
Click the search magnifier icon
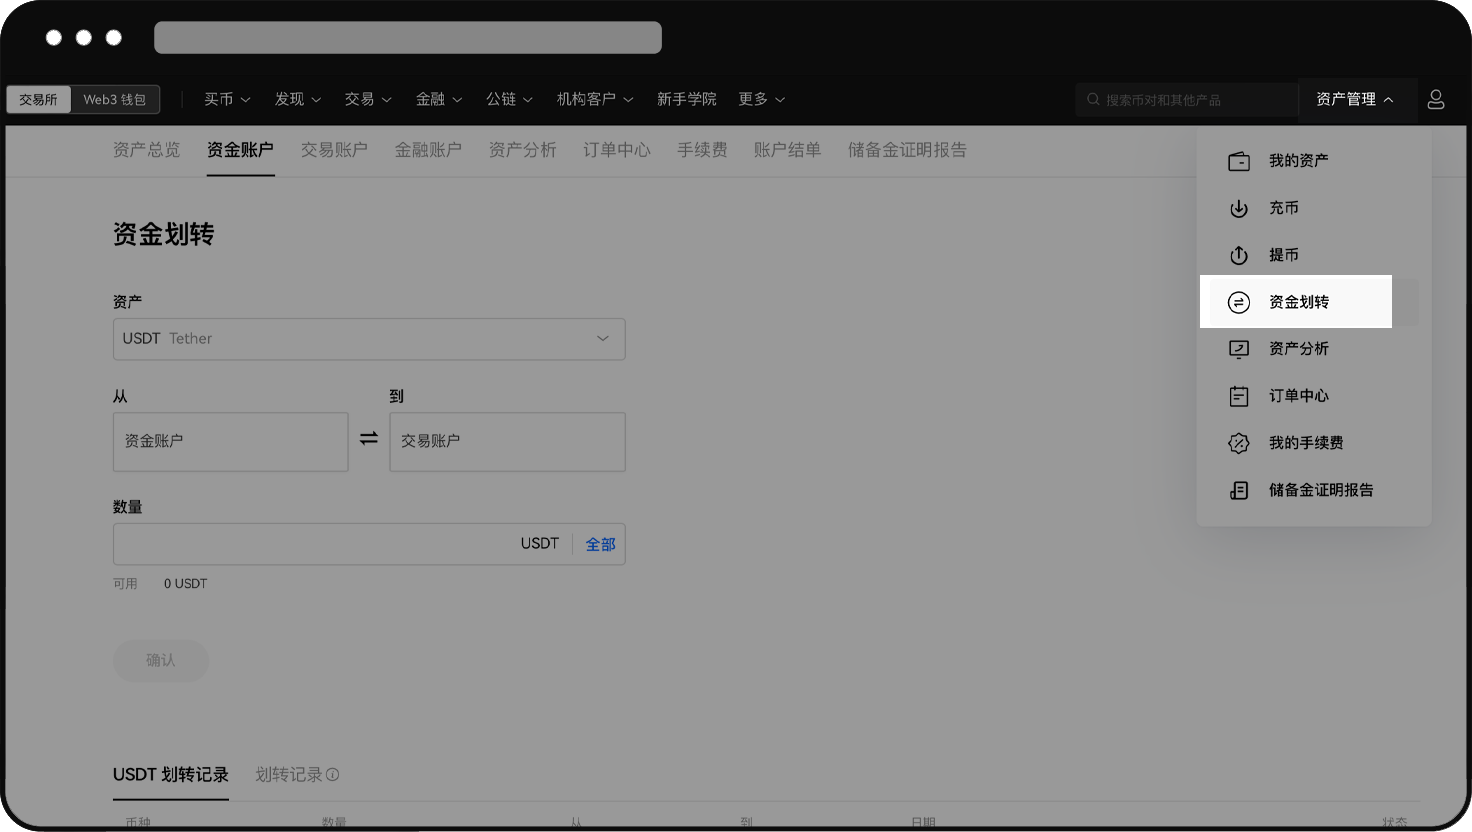(1092, 99)
